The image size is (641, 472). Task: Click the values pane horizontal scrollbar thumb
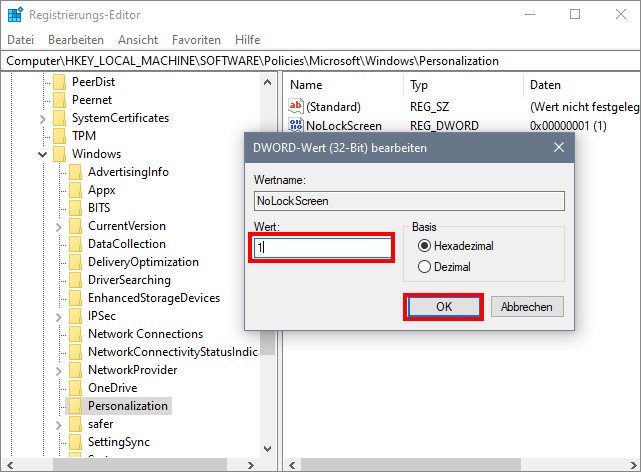pos(411,465)
